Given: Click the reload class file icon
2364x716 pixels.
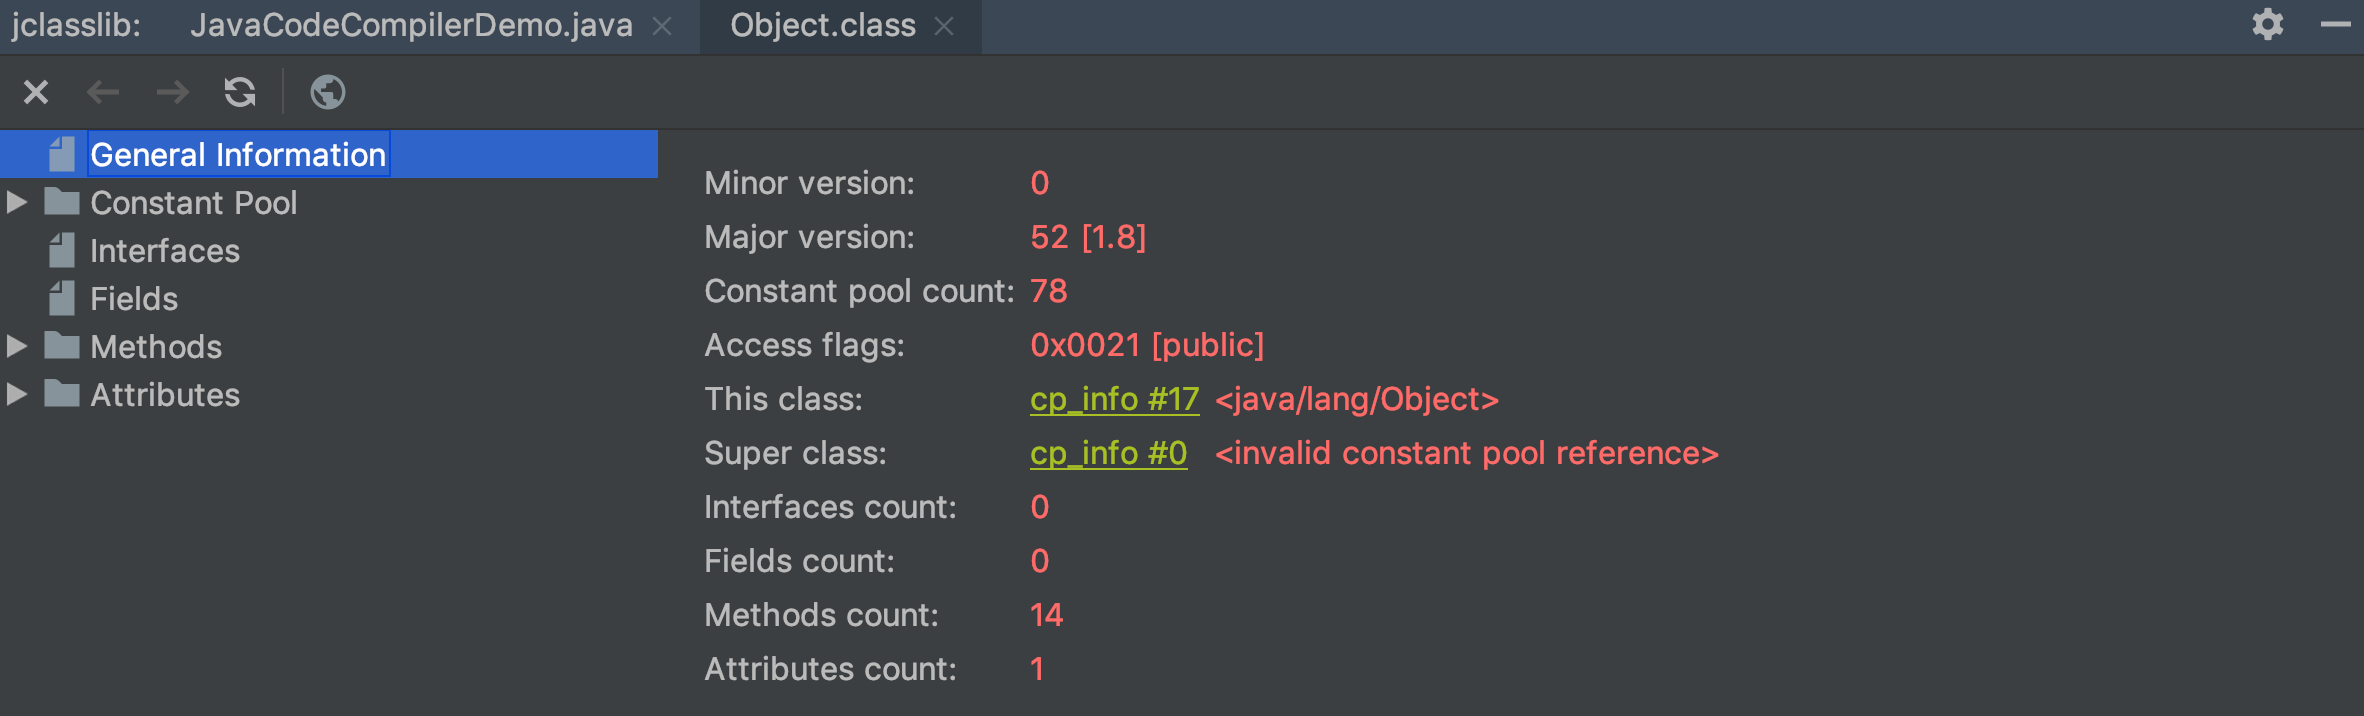Looking at the screenshot, I should coord(240,93).
